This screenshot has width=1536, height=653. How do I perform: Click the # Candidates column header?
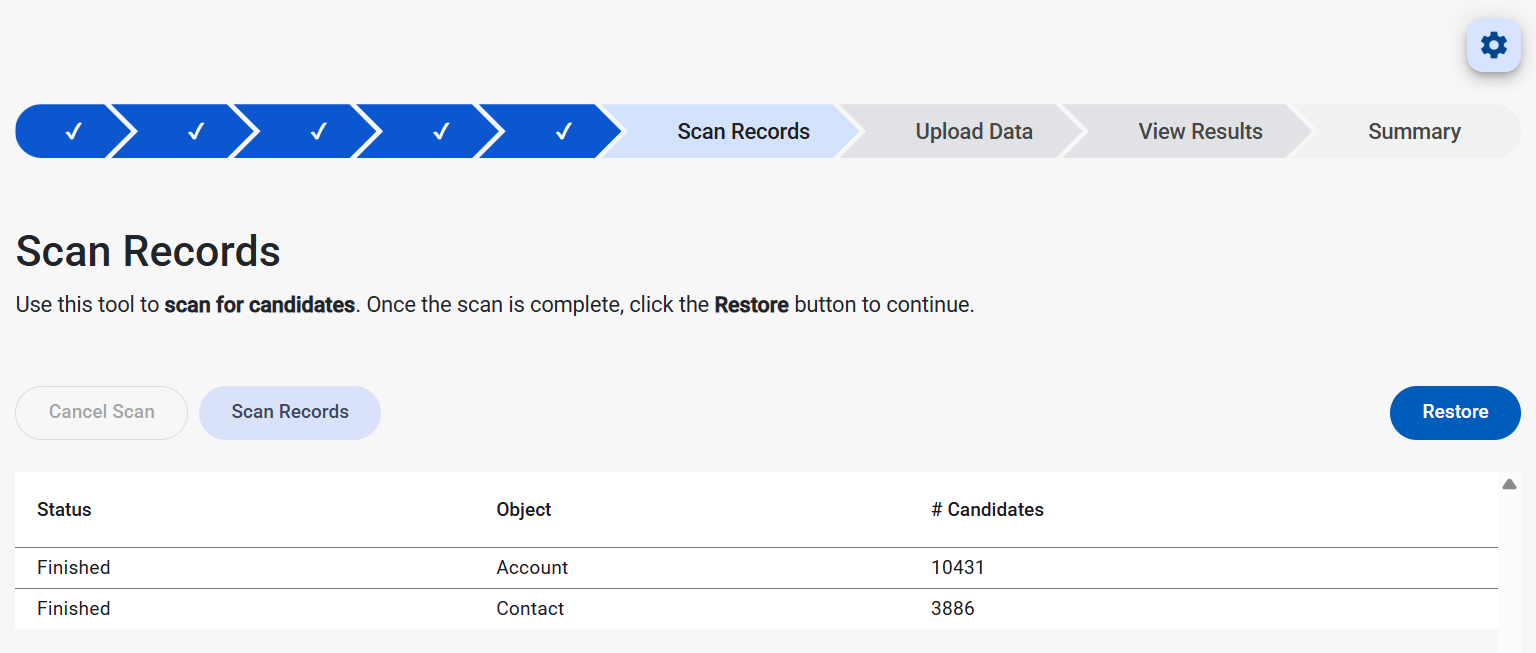(988, 509)
